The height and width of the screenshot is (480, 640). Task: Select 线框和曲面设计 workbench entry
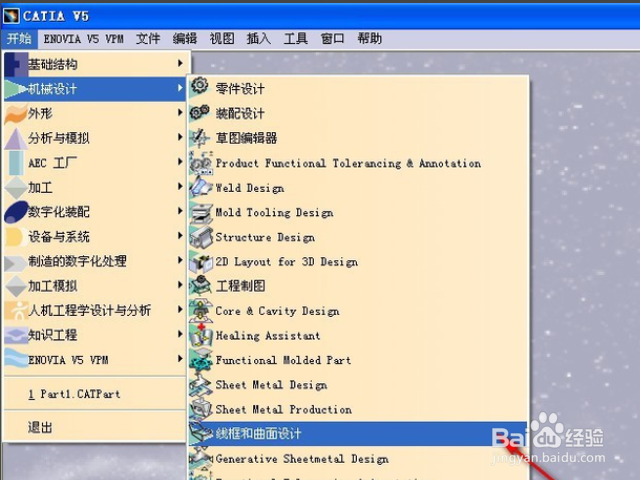click(x=358, y=433)
